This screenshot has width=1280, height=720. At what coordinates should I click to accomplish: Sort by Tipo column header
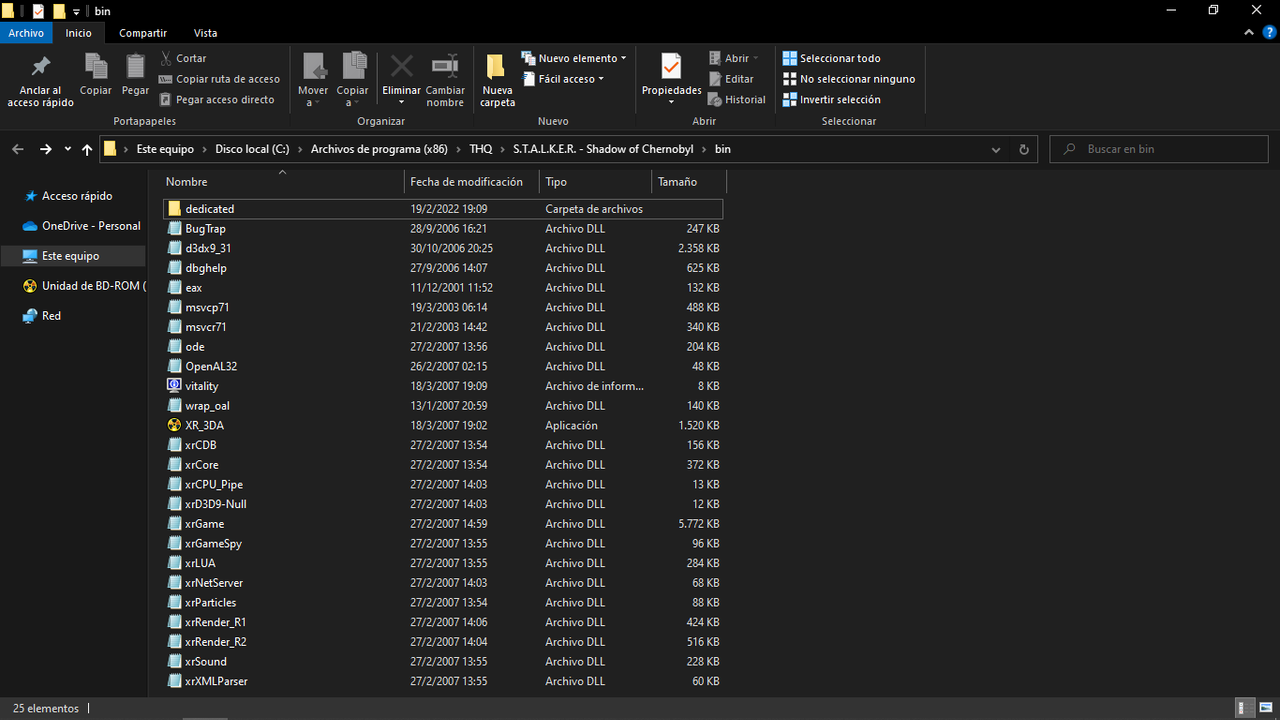[x=595, y=182]
